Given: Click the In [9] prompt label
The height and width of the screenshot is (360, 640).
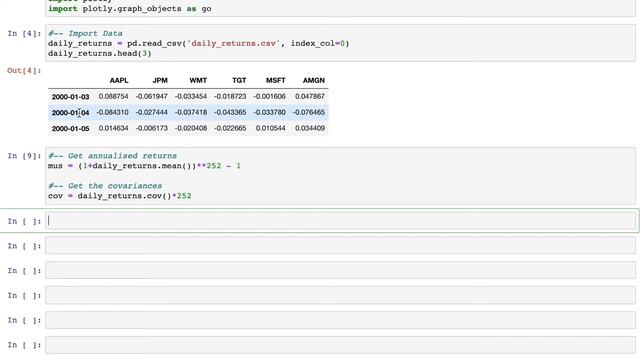Looking at the screenshot, I should pos(24,156).
